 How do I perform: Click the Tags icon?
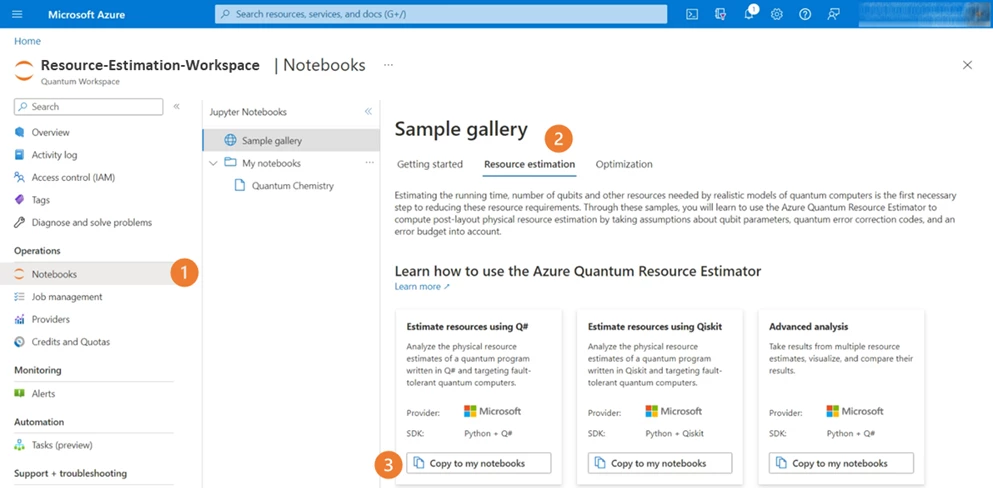point(20,200)
